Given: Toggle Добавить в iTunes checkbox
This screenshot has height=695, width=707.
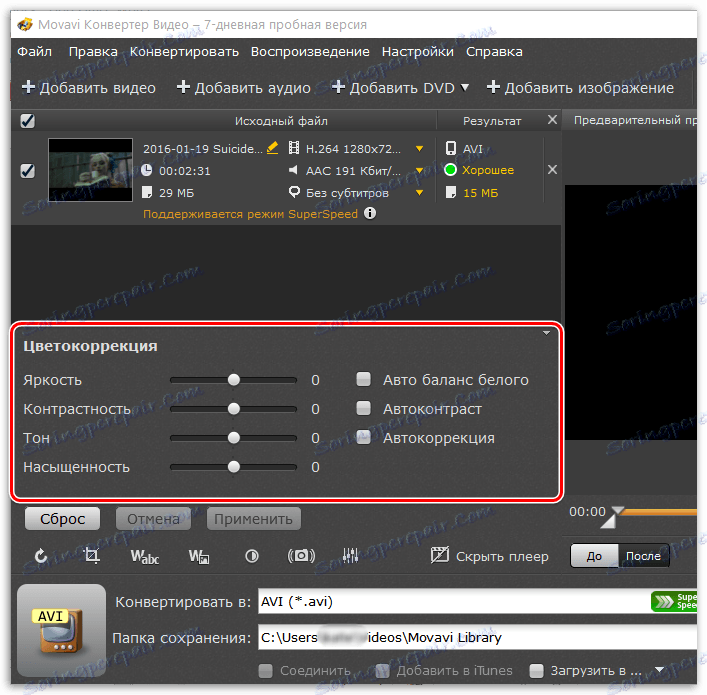Looking at the screenshot, I should [x=382, y=671].
